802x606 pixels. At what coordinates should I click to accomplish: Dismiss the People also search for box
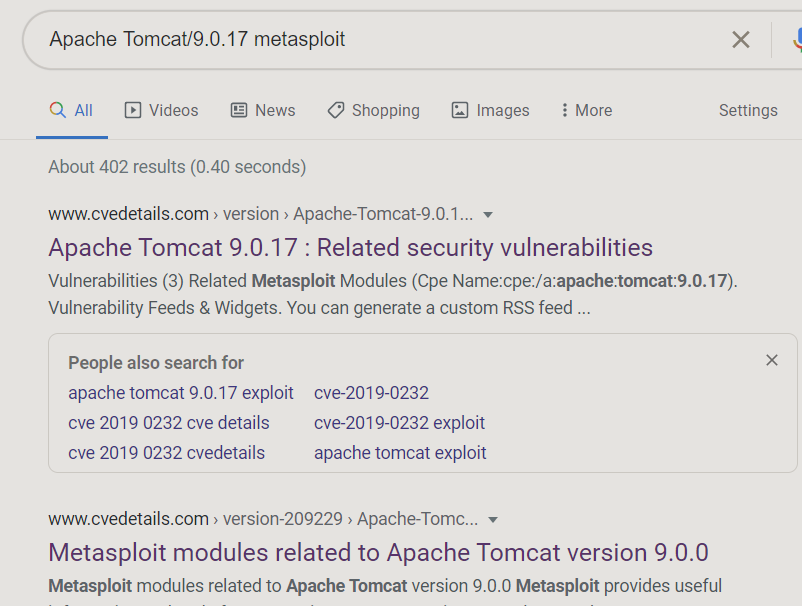tap(771, 360)
